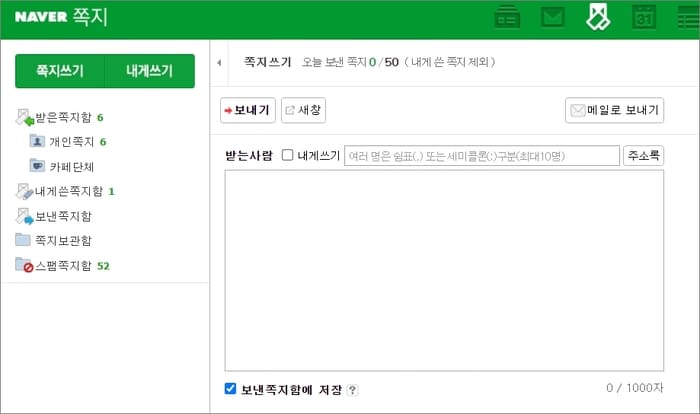This screenshot has height=414, width=700.
Task: Check the 내게쓰기 checkbox
Action: click(x=288, y=155)
